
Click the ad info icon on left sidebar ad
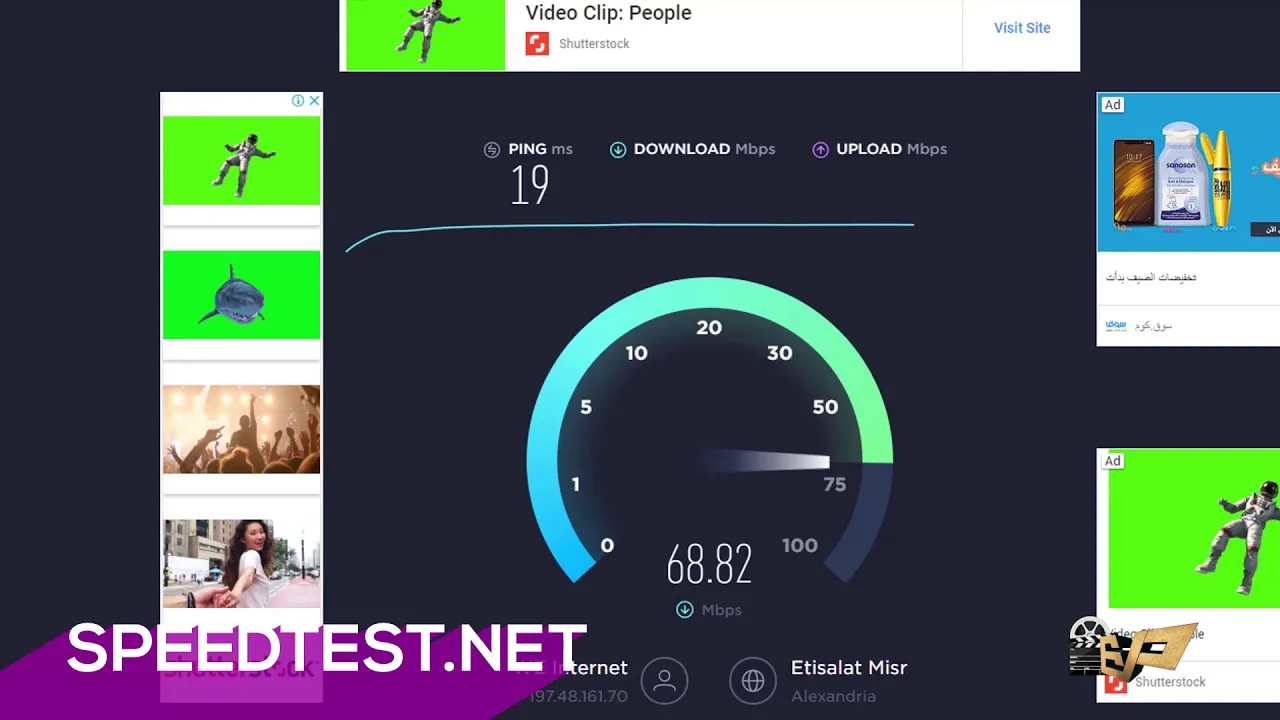click(298, 101)
